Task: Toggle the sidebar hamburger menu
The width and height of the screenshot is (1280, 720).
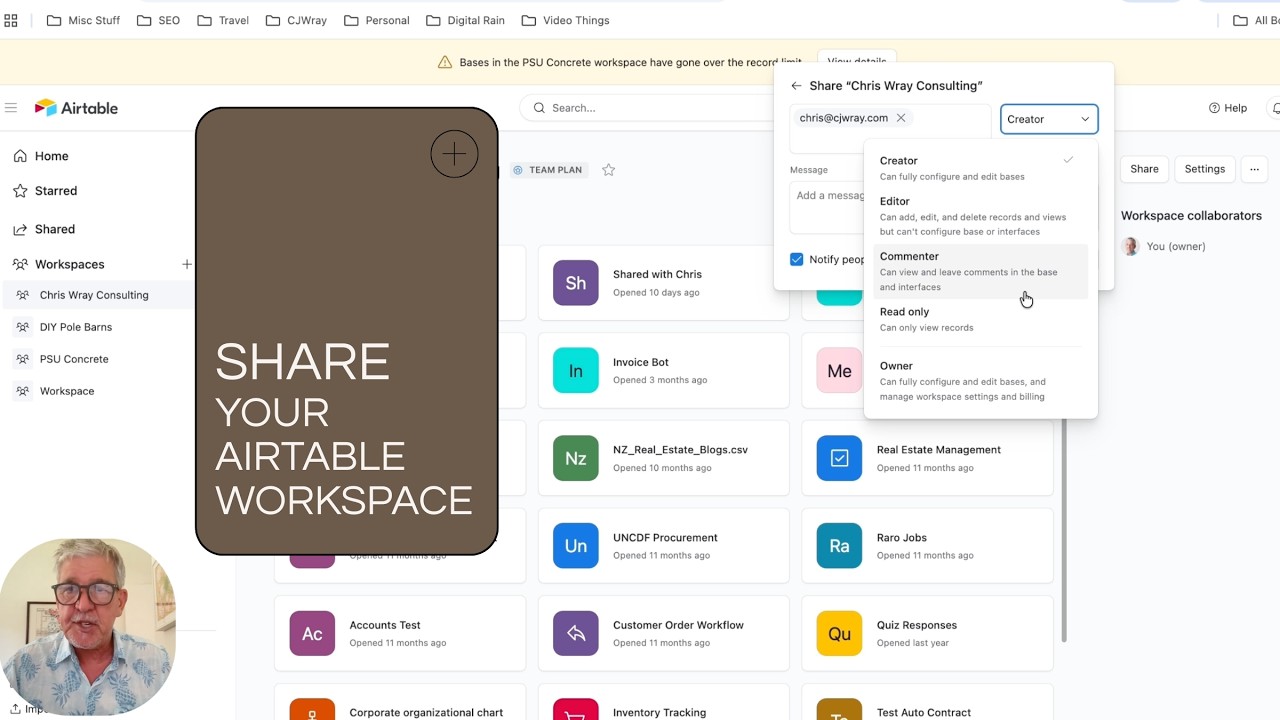Action: coord(11,108)
